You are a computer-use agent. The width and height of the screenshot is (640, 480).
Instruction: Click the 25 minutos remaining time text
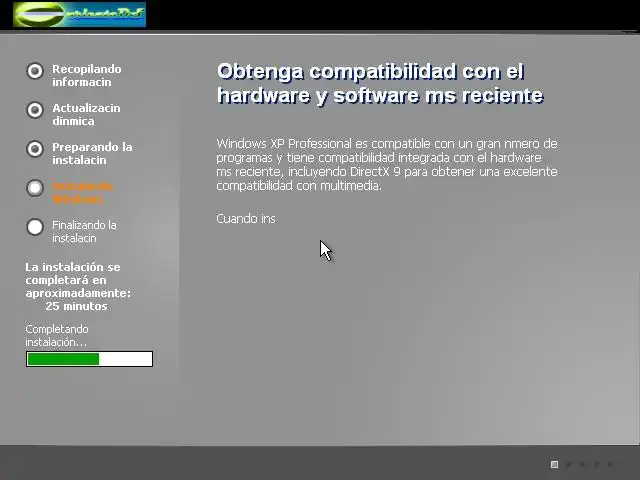coord(76,306)
